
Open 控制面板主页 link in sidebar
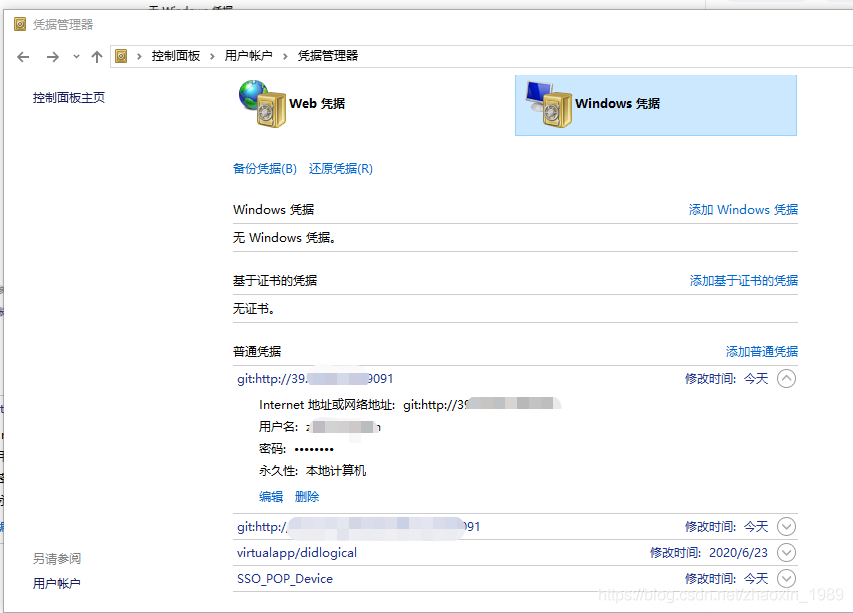pos(69,97)
